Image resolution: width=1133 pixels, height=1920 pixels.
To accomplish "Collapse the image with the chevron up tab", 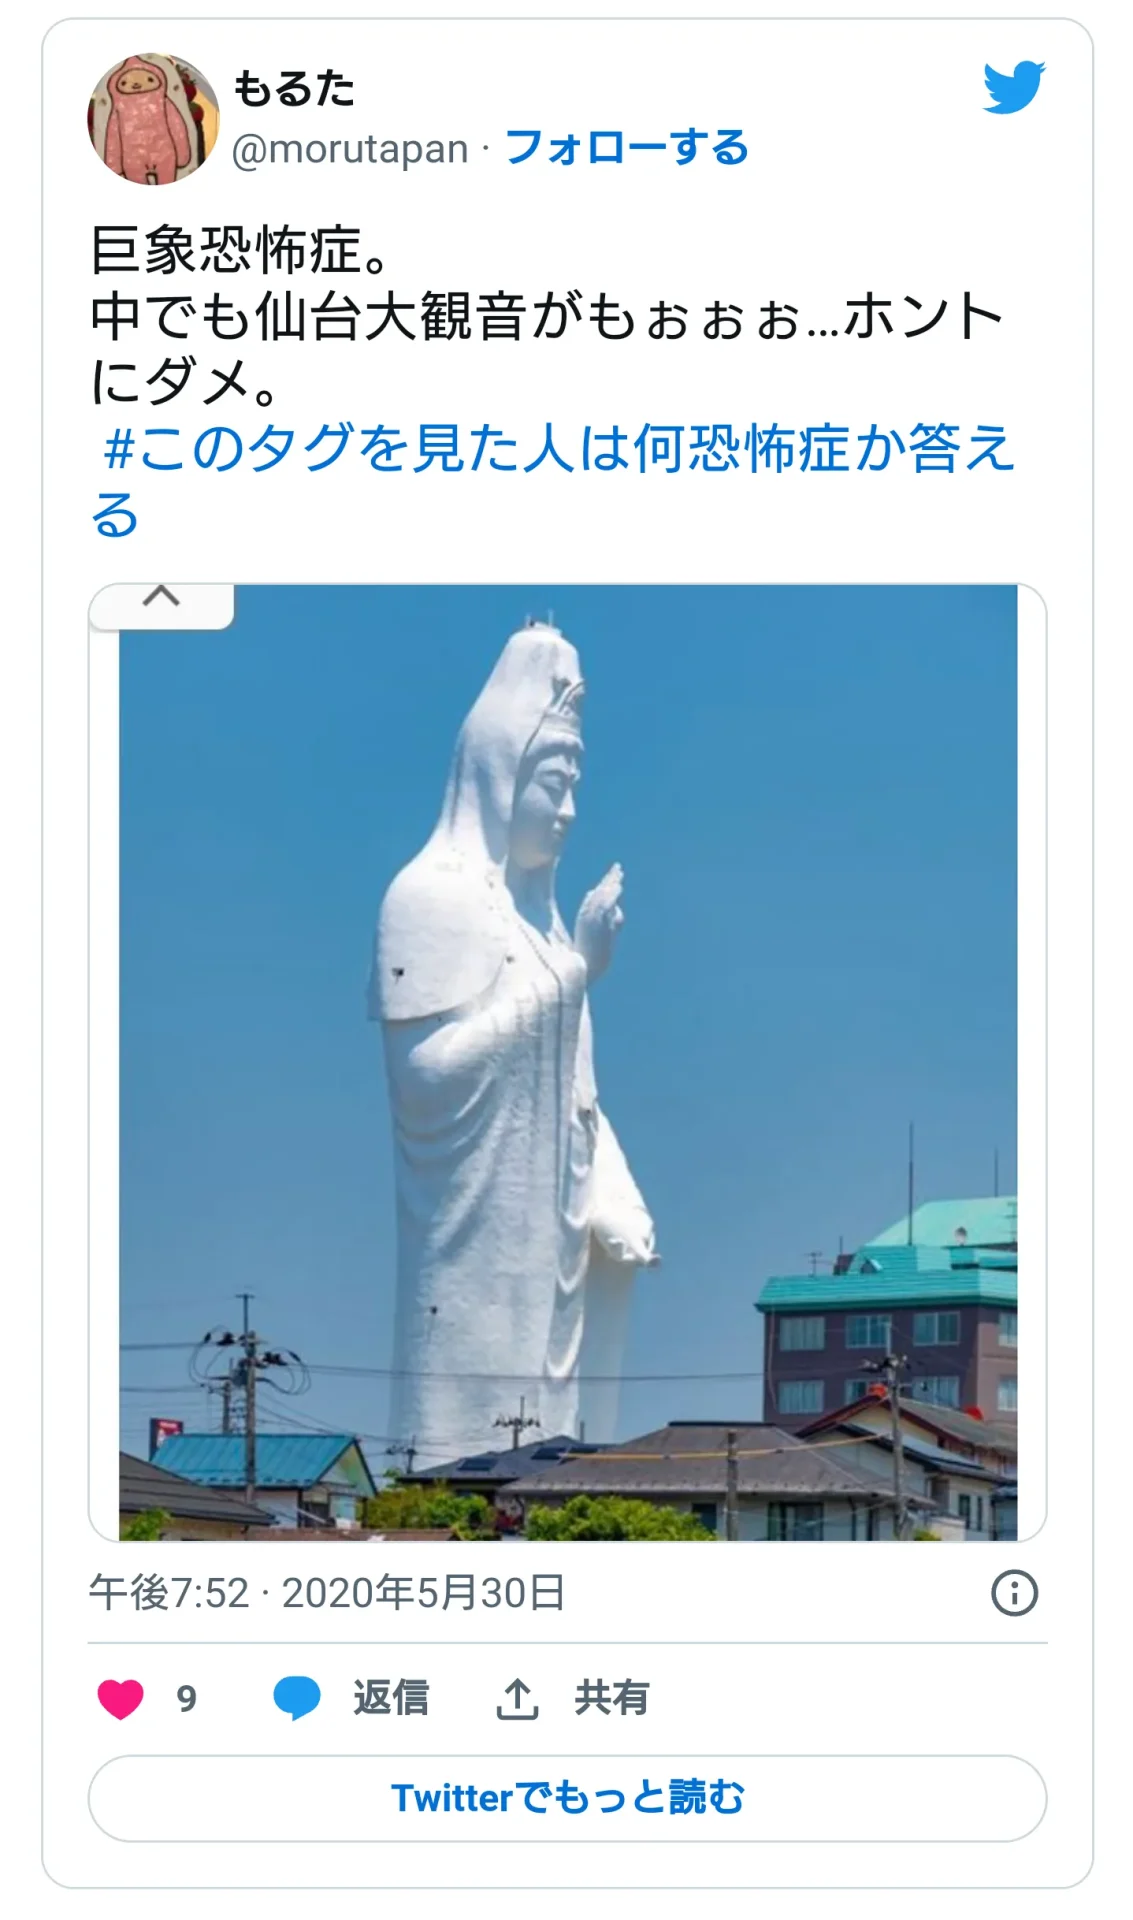I will coord(161,605).
